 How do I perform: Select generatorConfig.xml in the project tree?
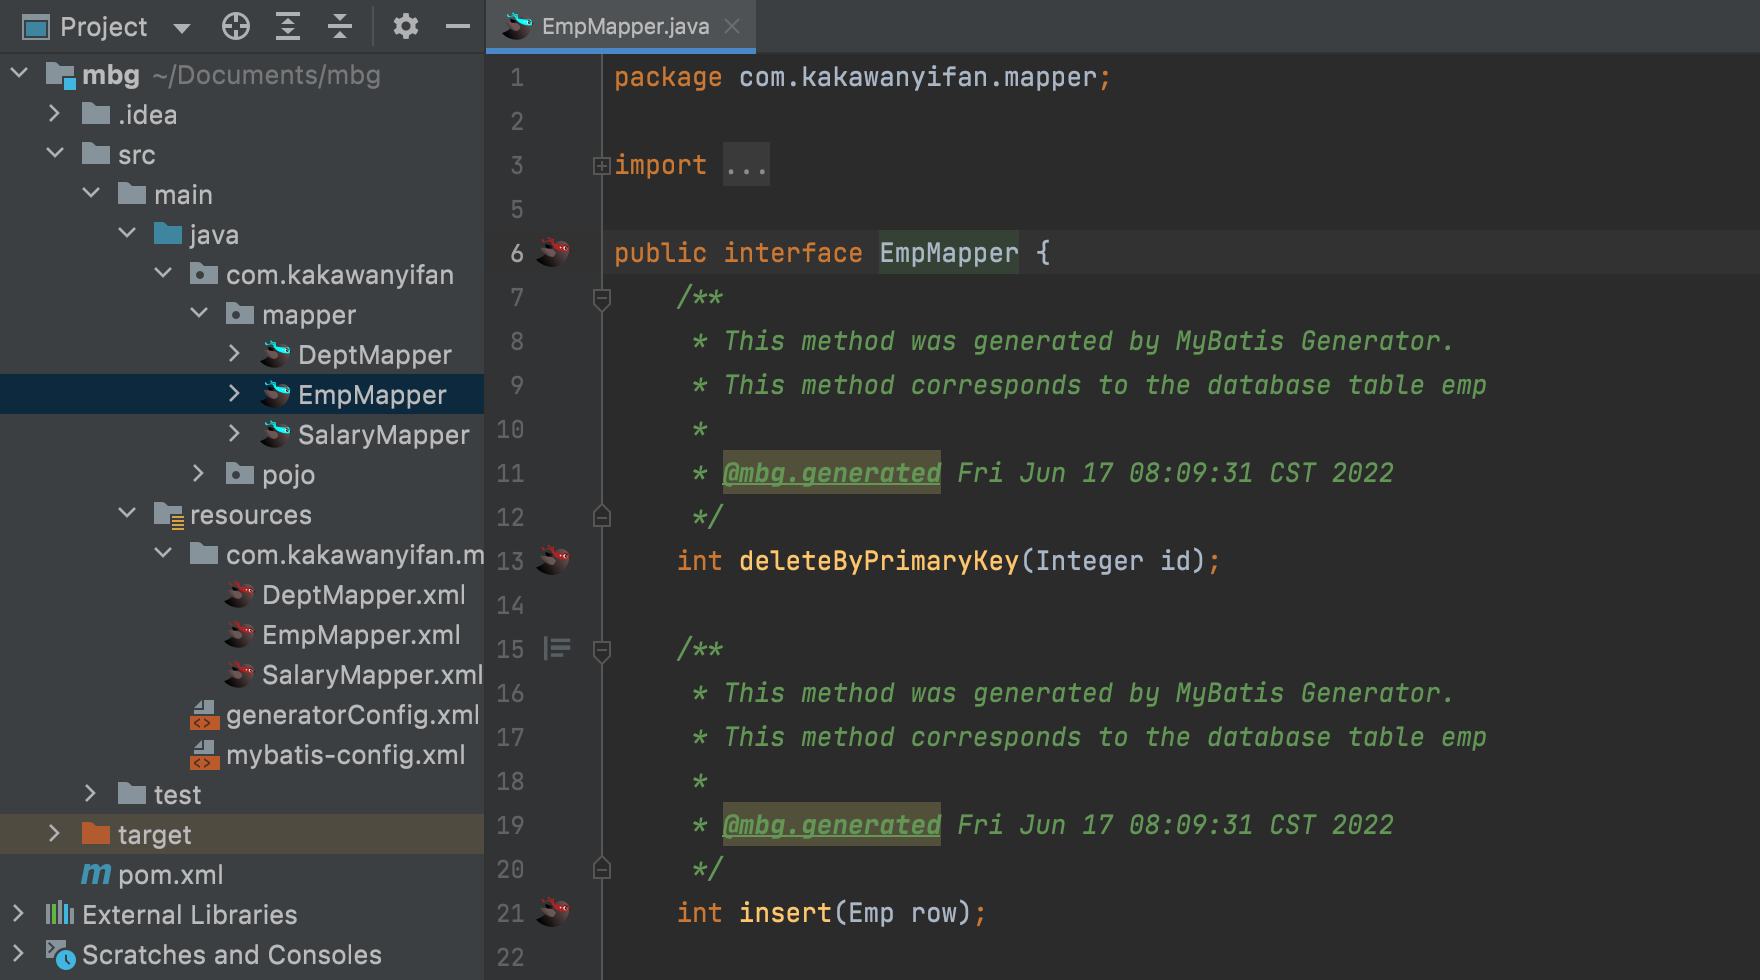(x=352, y=715)
